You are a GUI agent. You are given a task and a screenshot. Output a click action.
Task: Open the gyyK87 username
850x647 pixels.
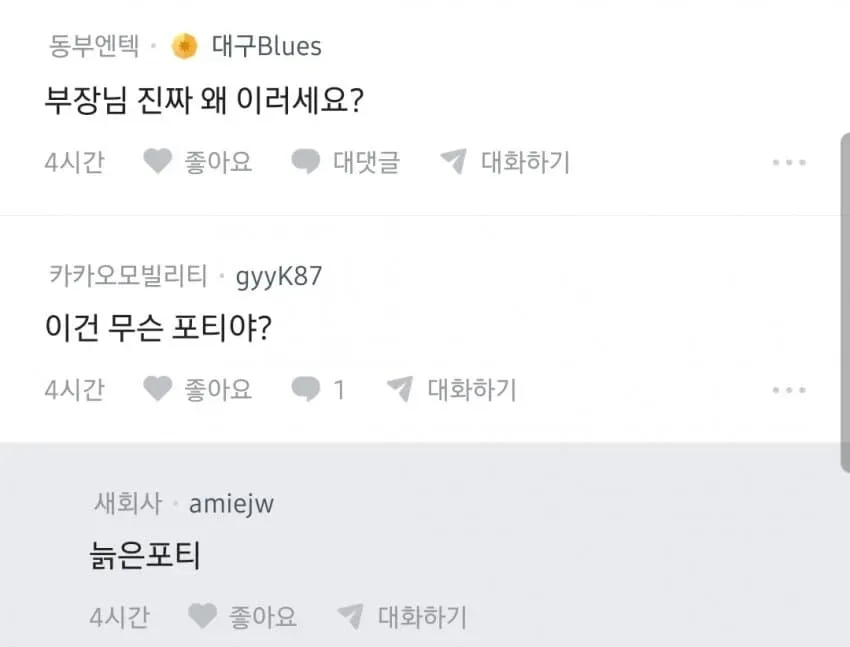click(x=279, y=276)
